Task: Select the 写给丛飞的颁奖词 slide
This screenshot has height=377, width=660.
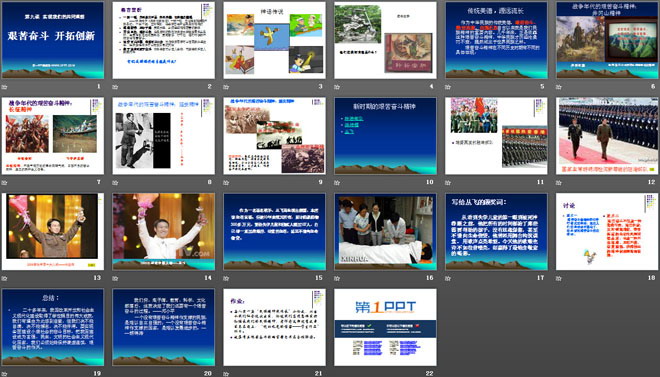Action: [496, 231]
